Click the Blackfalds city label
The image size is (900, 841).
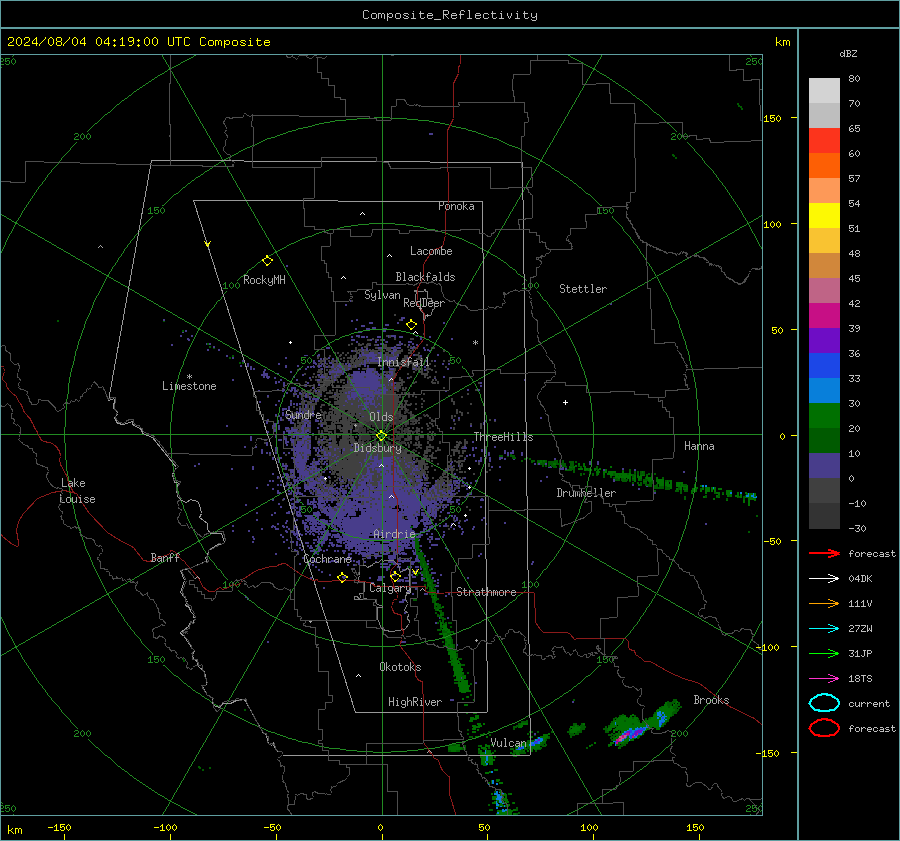425,277
